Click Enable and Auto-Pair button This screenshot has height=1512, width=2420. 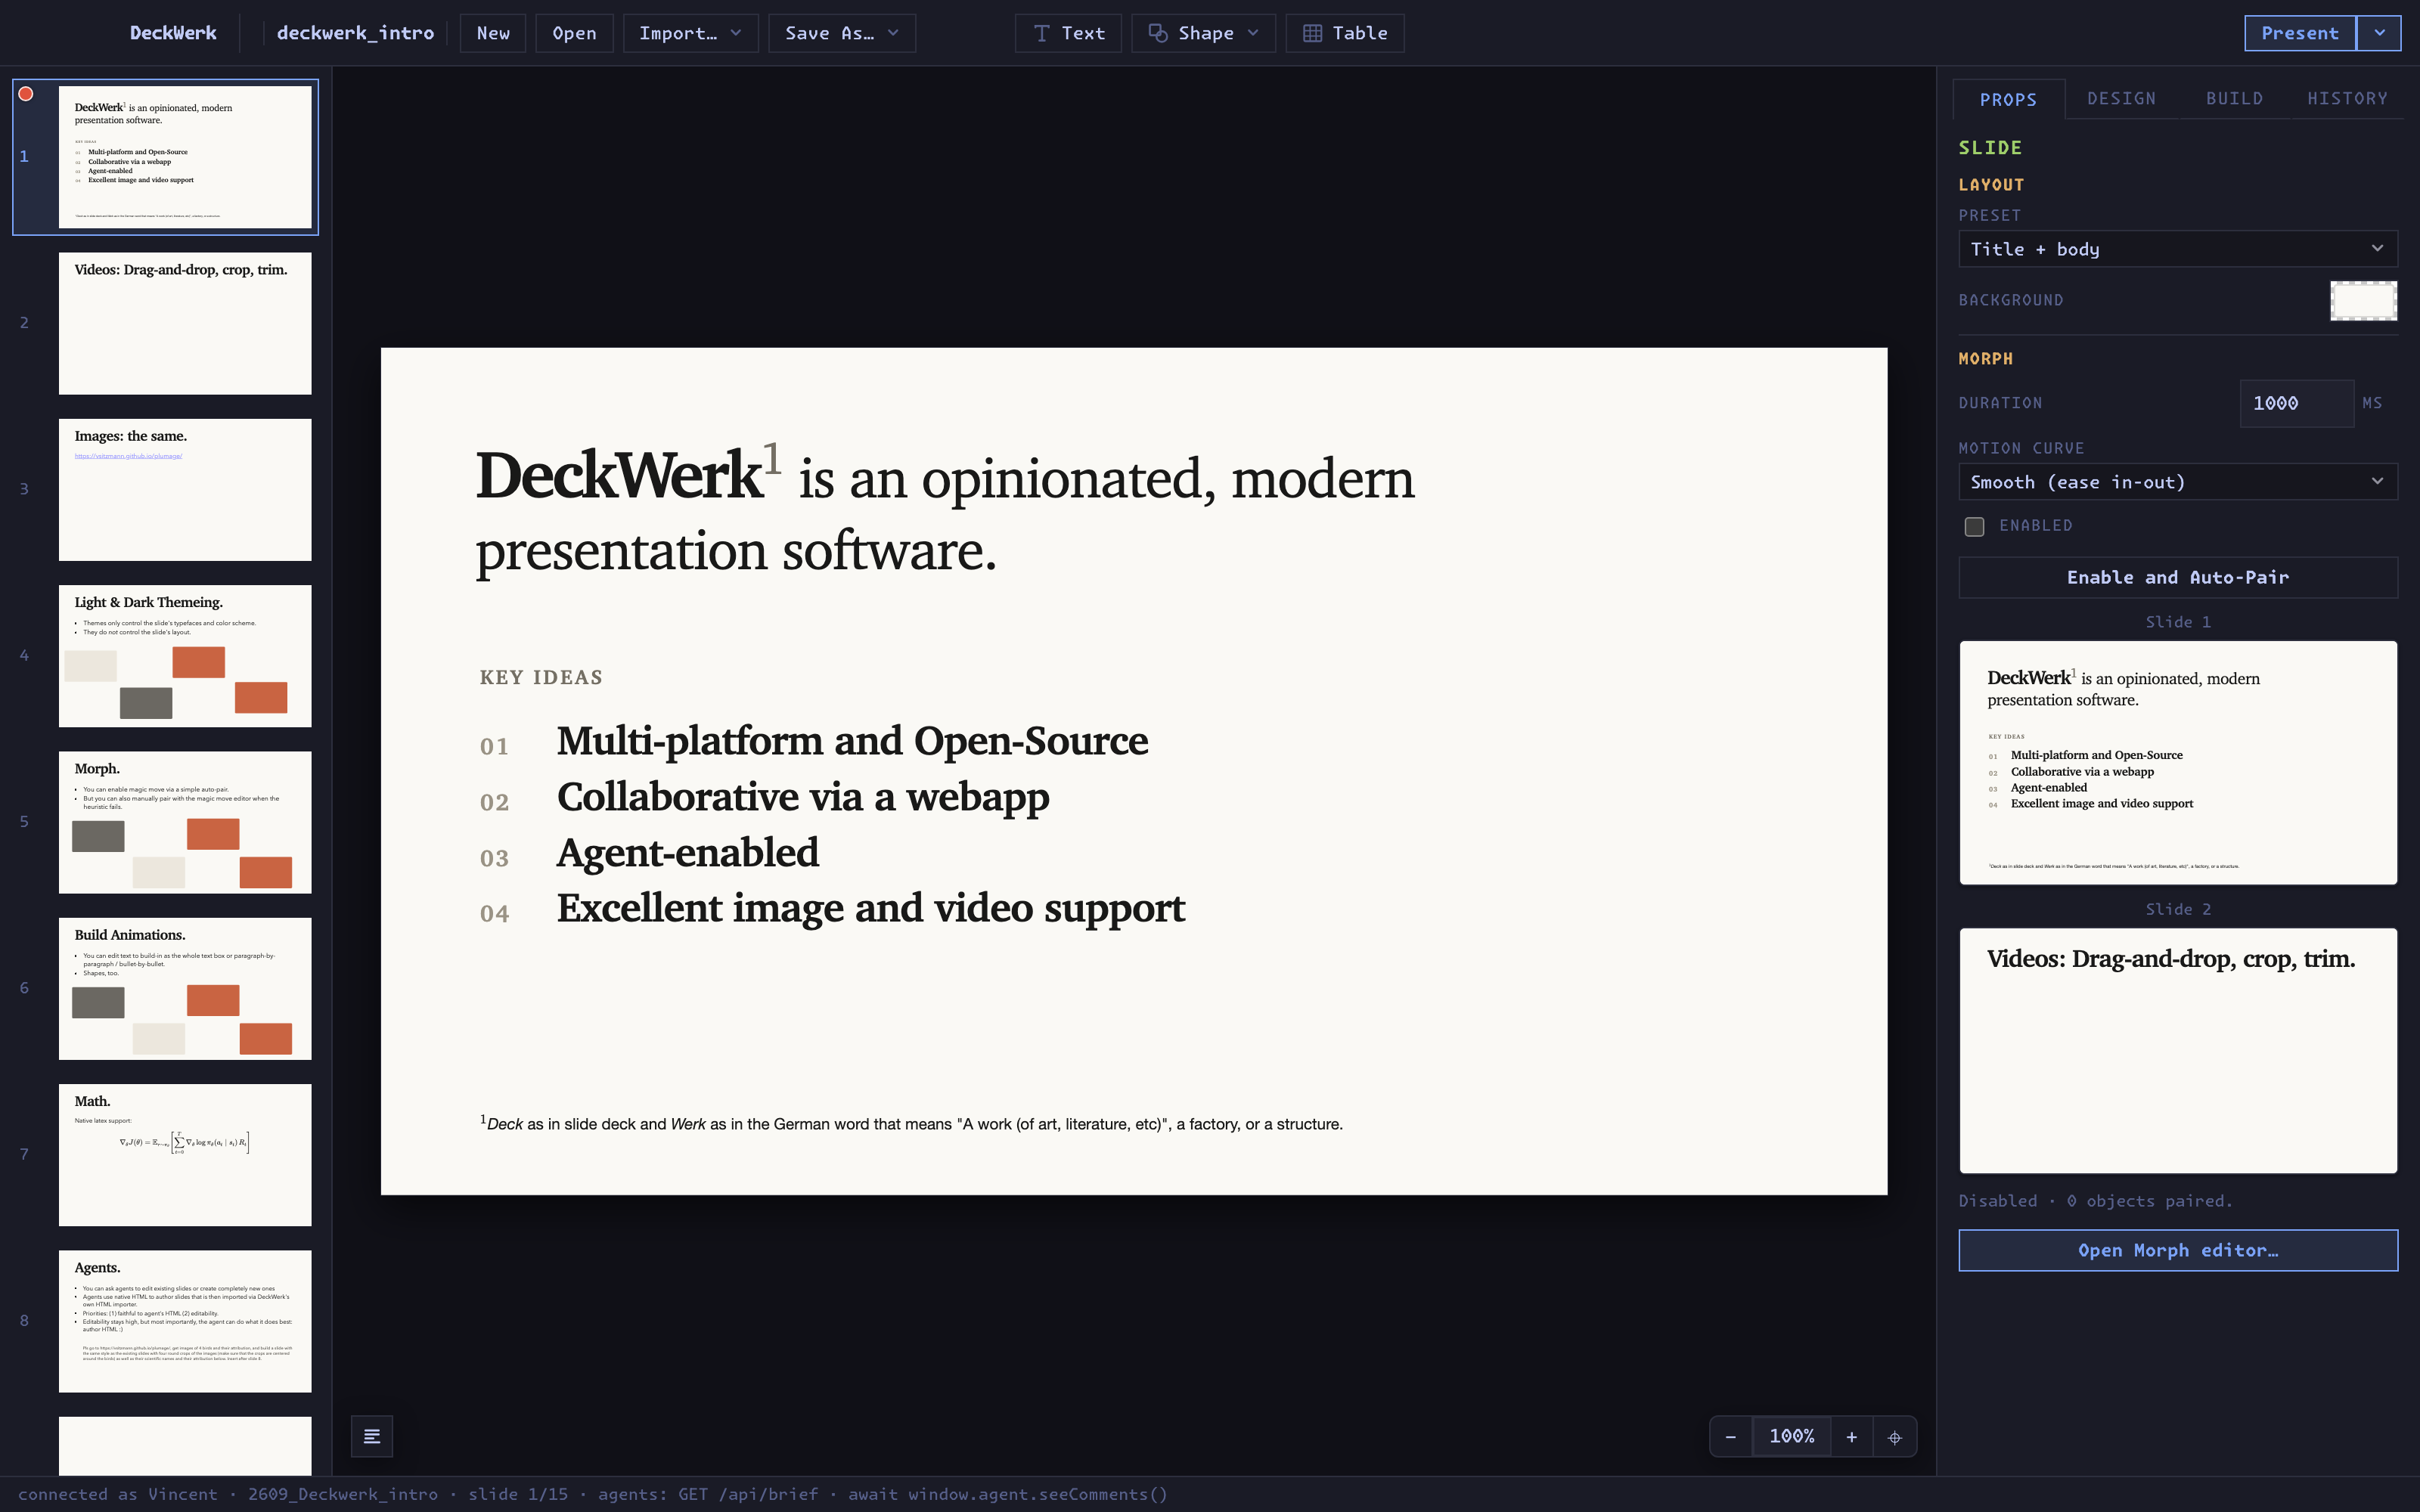point(2177,577)
